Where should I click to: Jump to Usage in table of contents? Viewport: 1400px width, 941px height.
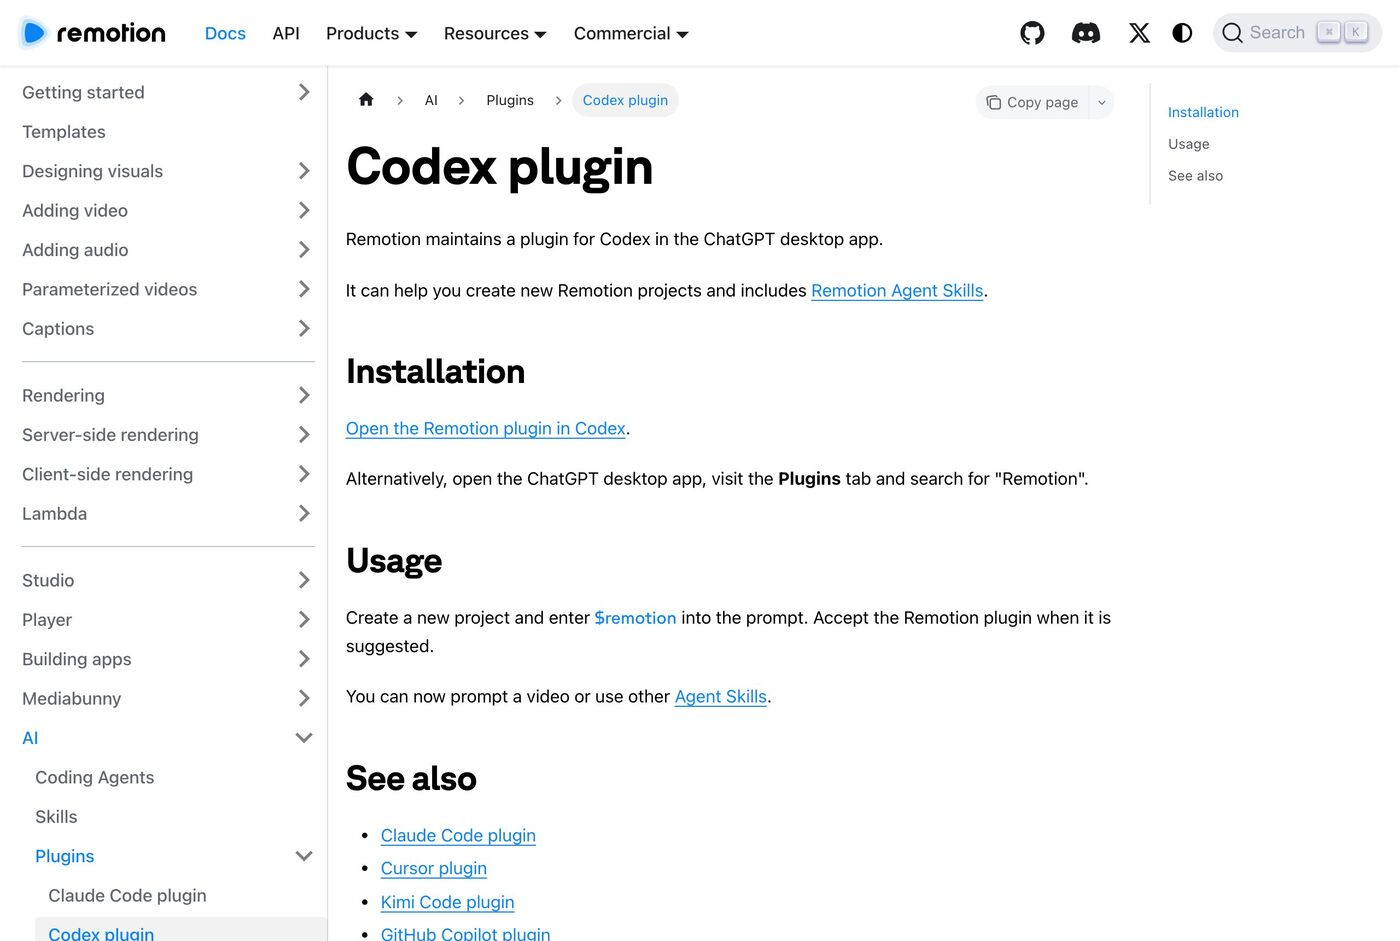tap(1189, 144)
